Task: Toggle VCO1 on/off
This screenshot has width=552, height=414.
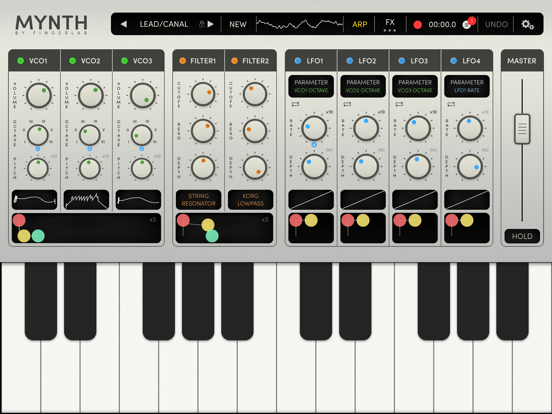Action: (x=20, y=61)
